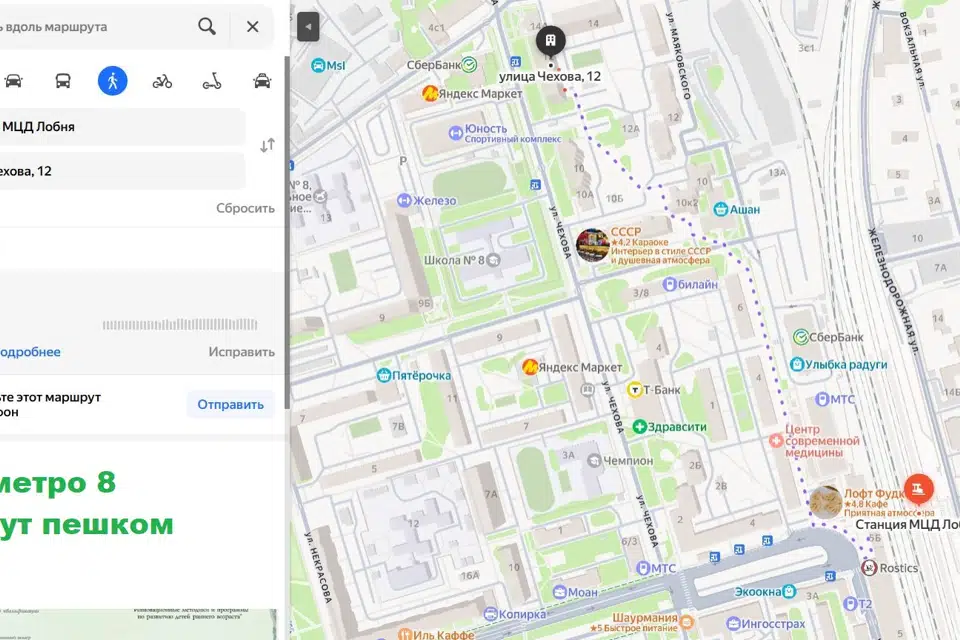Click the Отправить button
The width and height of the screenshot is (960, 640).
tap(230, 404)
